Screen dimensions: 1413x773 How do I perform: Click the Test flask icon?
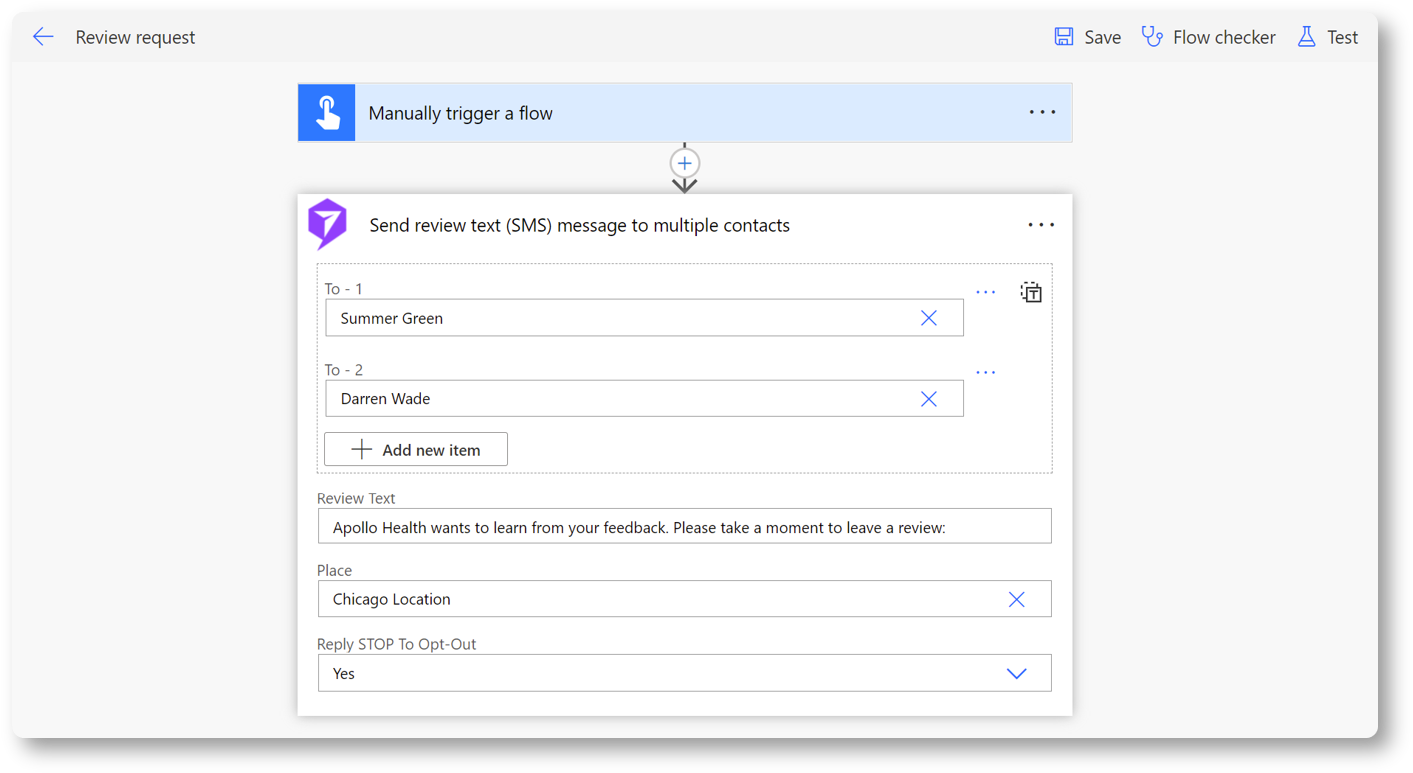(x=1306, y=37)
